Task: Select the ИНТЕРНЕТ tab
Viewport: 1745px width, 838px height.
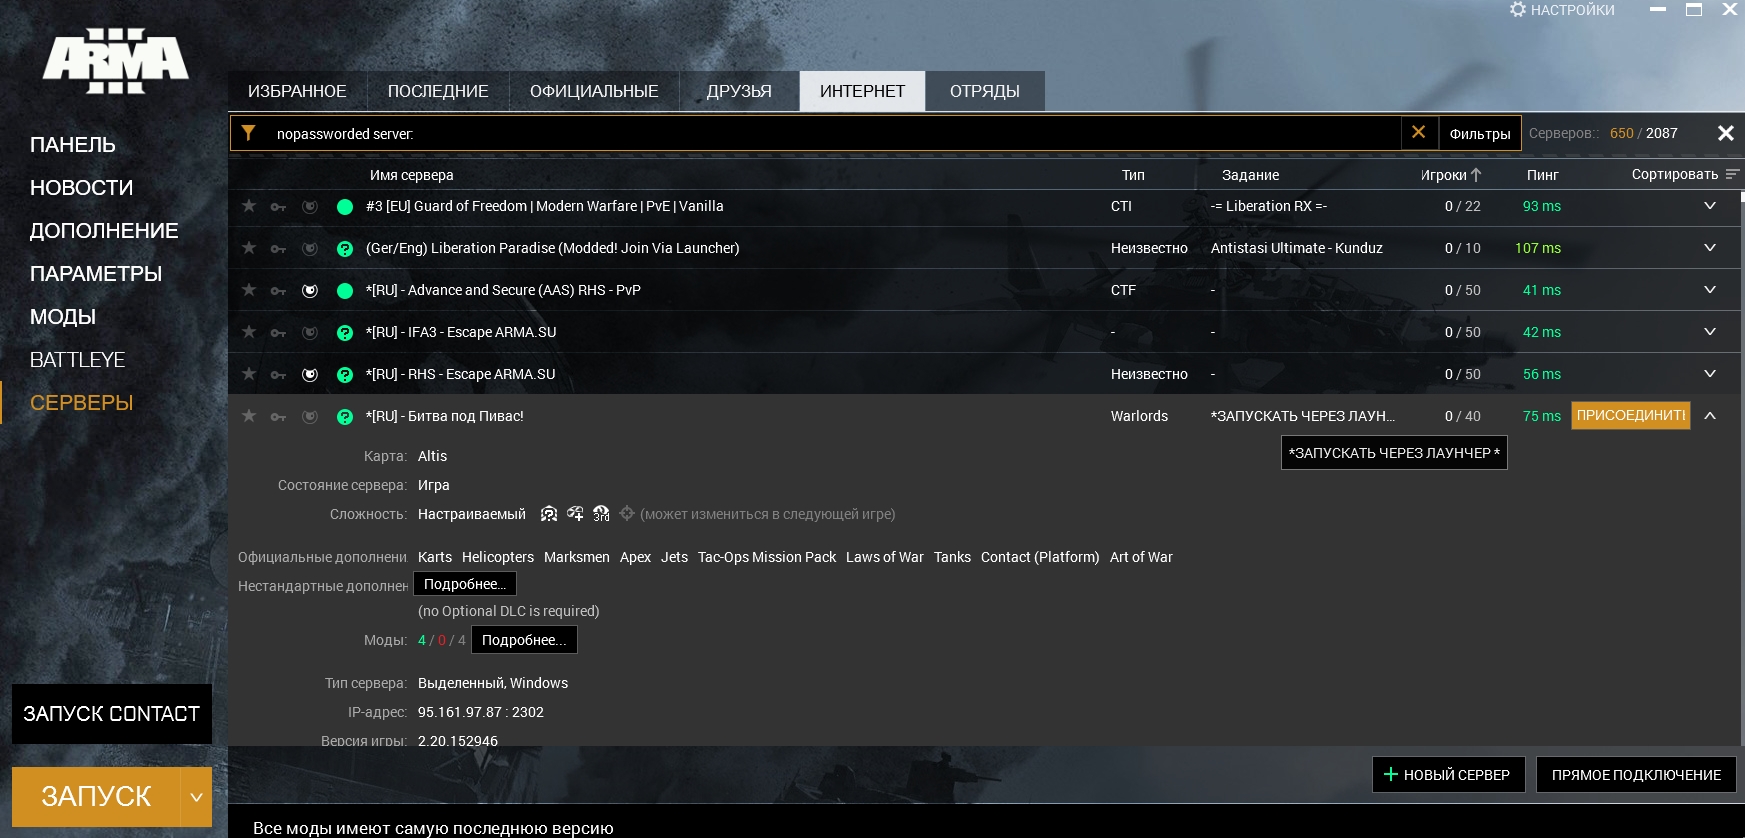Action: 862,91
